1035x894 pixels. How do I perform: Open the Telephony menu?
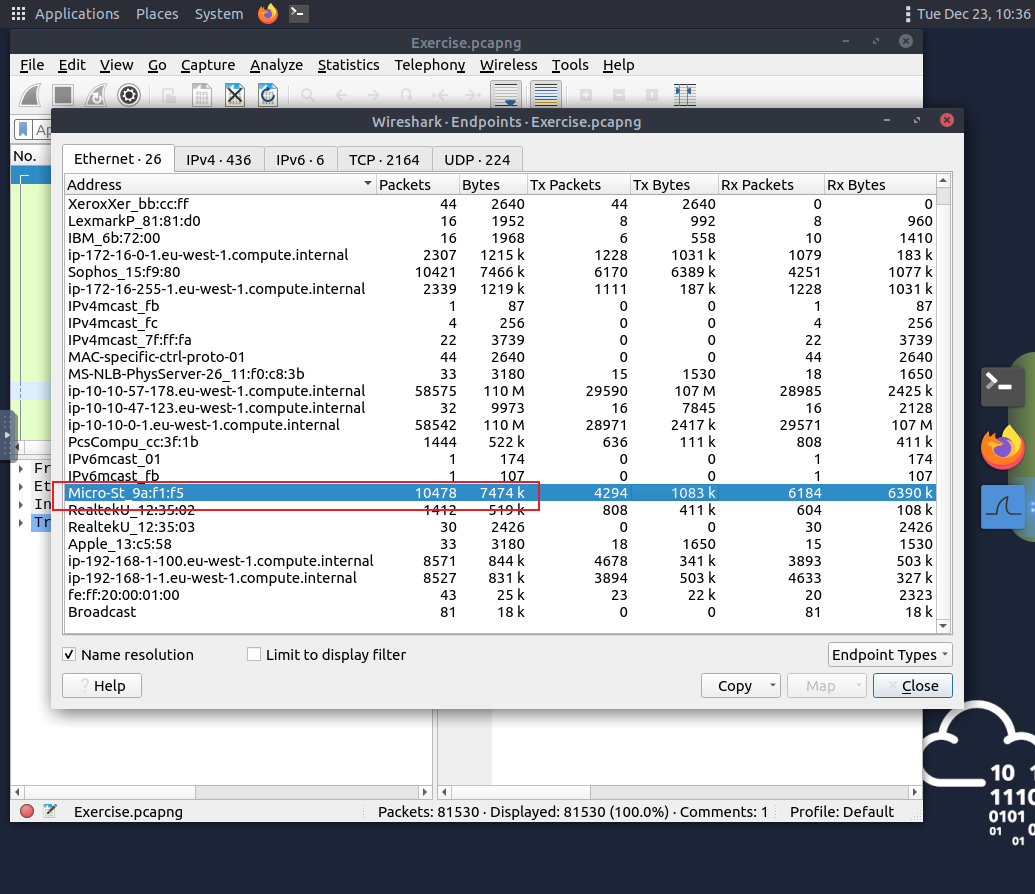[x=430, y=65]
